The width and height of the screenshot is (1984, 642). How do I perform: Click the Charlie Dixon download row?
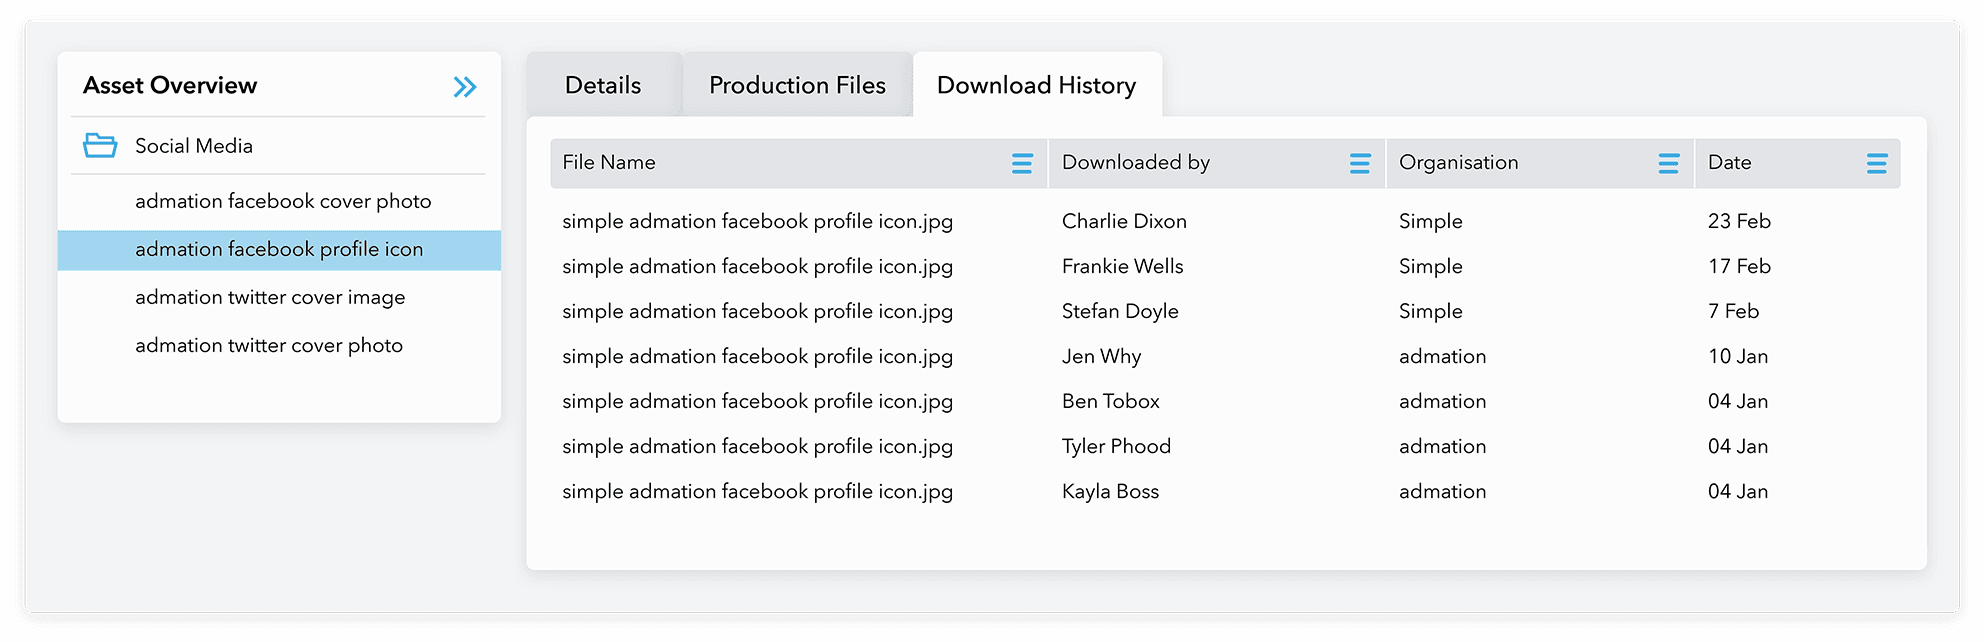(1124, 222)
